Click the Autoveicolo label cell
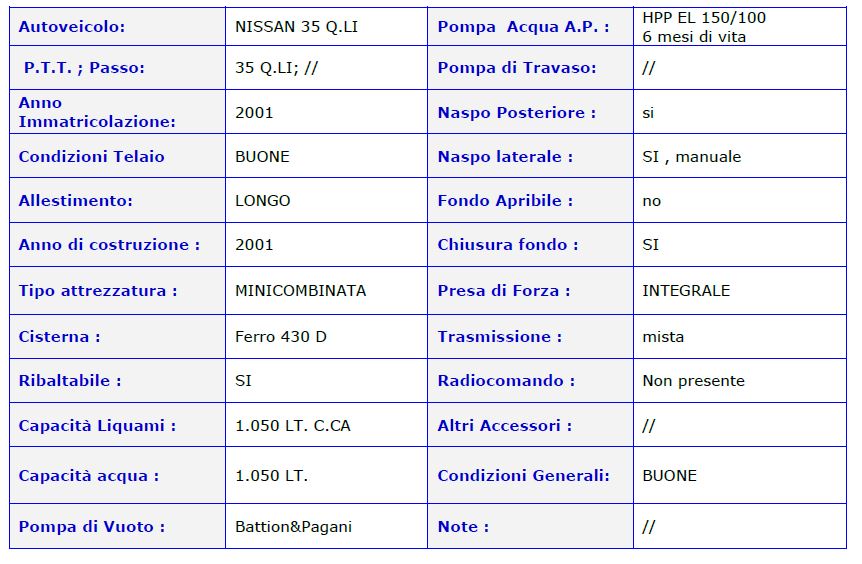 [117, 26]
